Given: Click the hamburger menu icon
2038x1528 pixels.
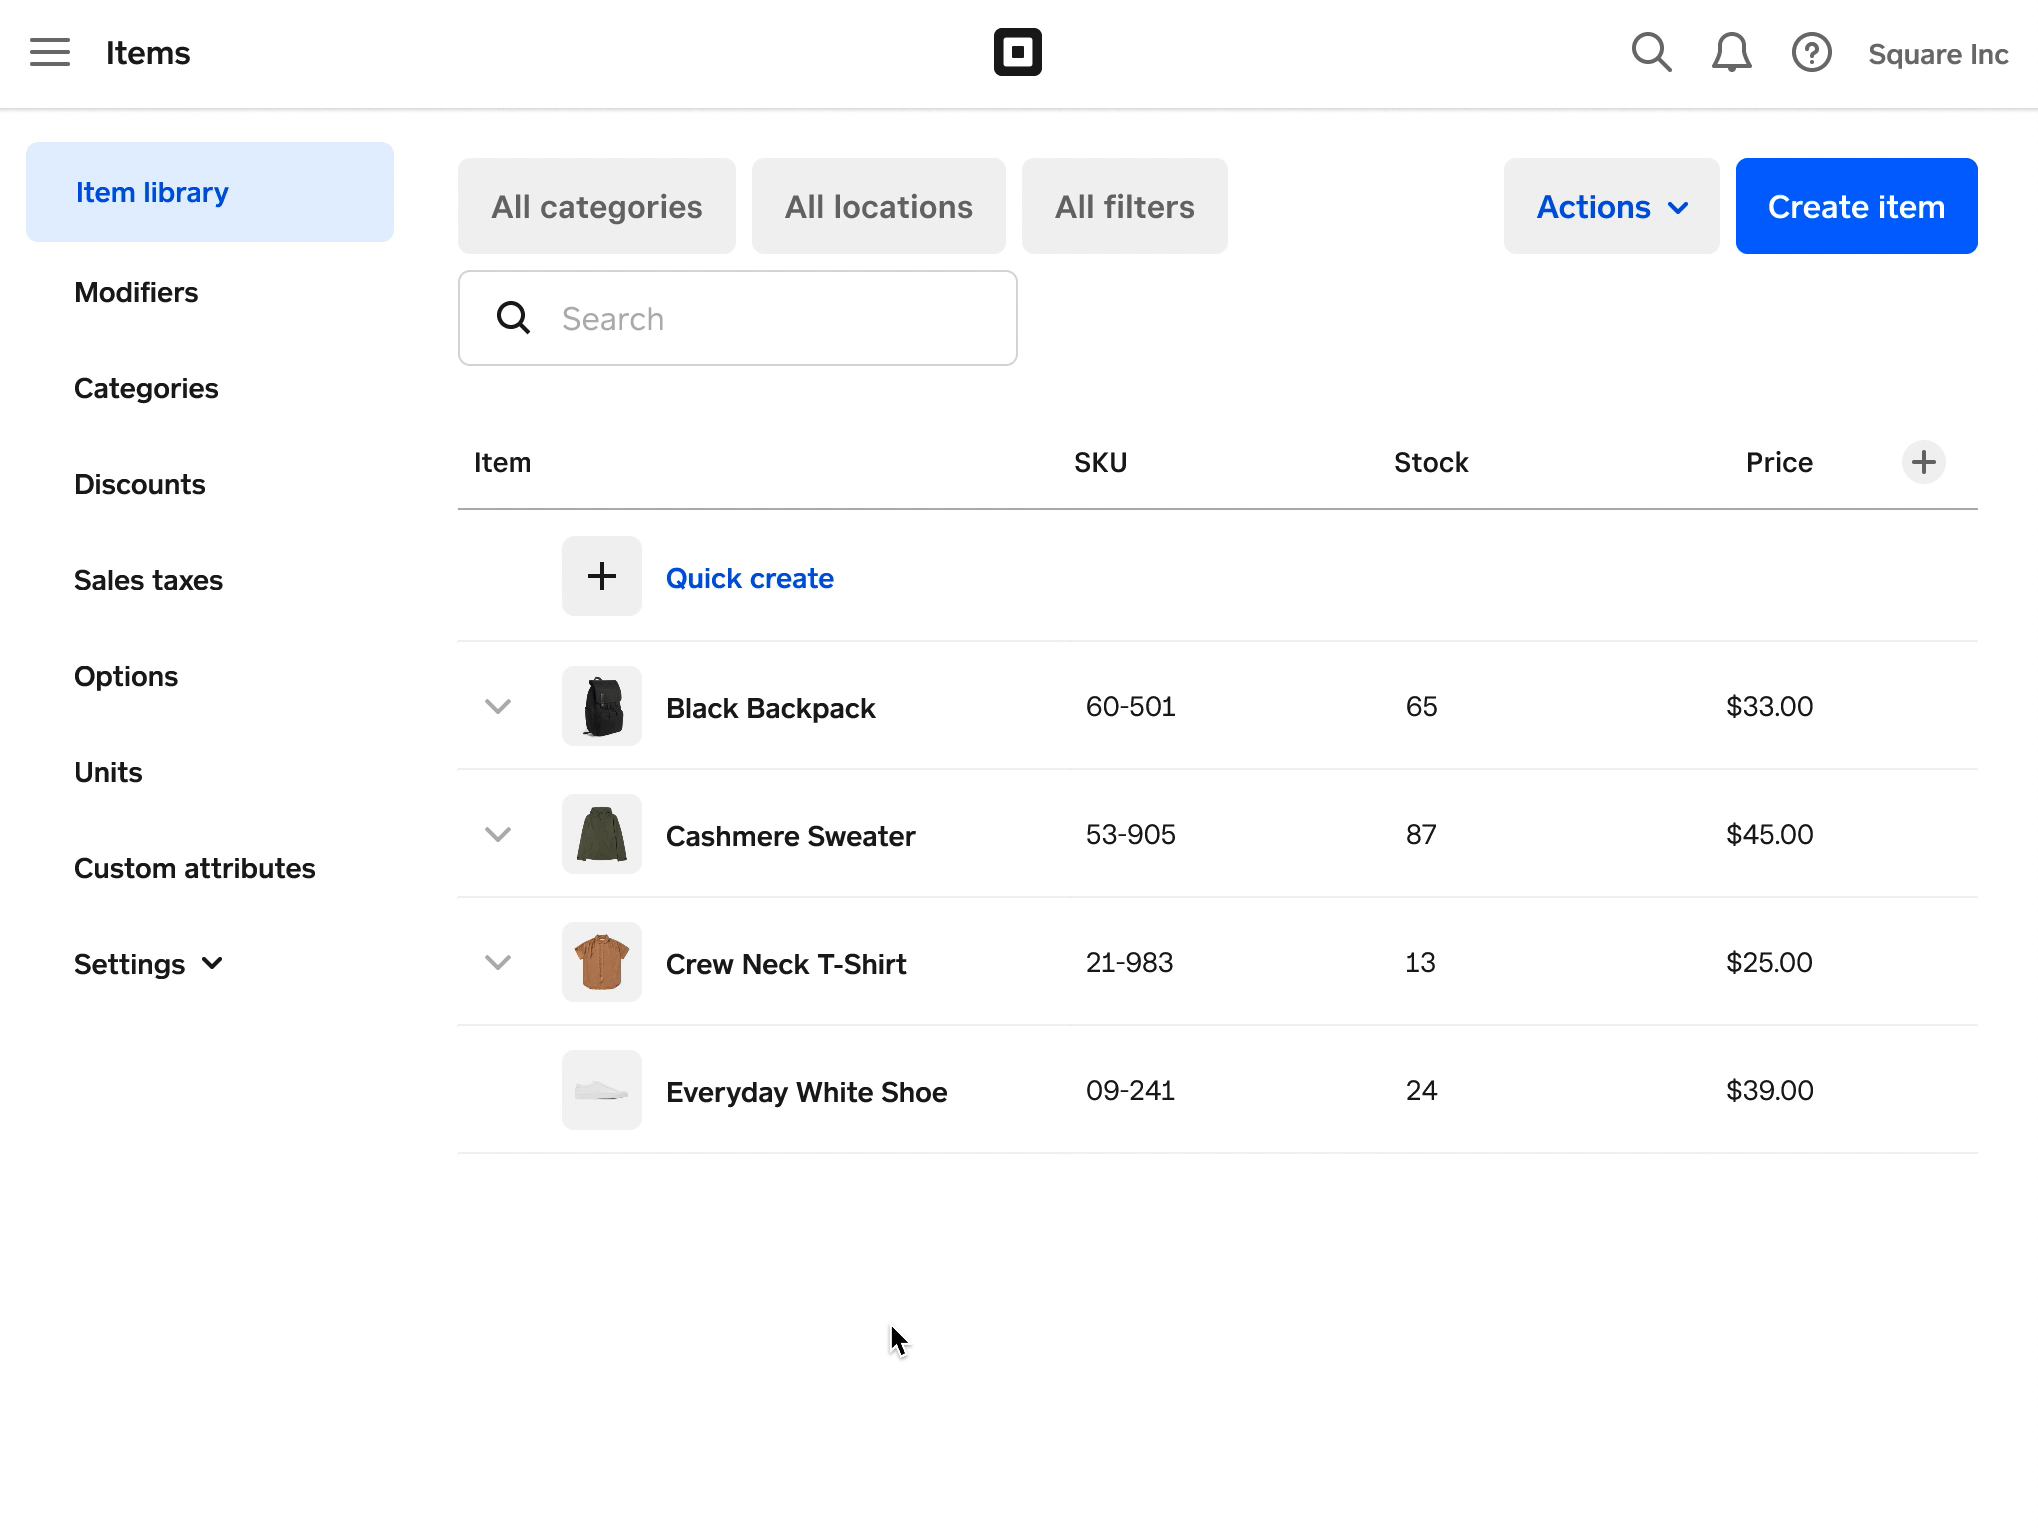Looking at the screenshot, I should click(50, 53).
